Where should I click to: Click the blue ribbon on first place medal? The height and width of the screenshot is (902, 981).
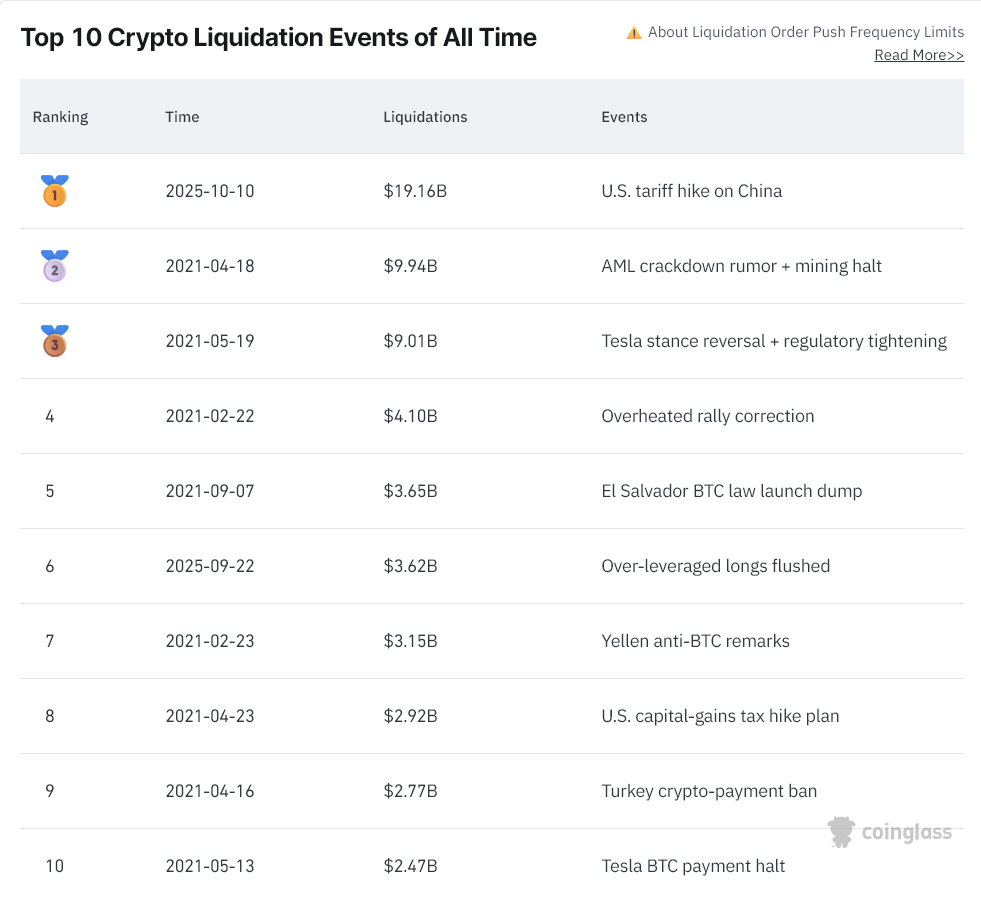(54, 180)
